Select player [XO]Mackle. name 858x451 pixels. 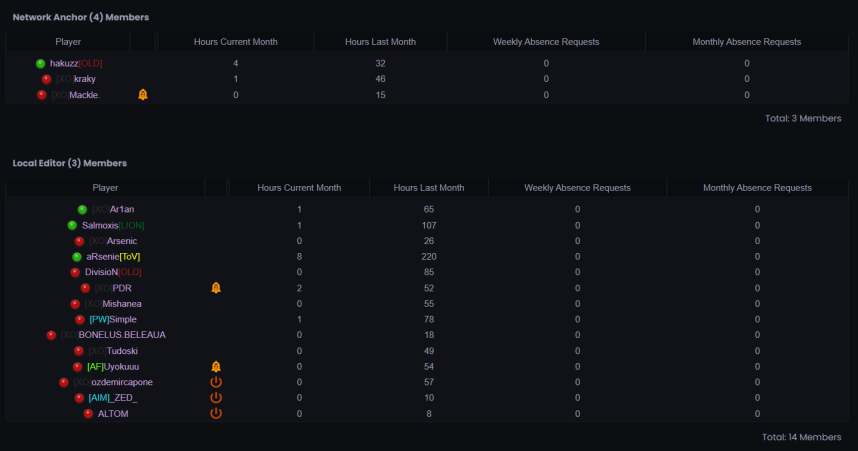tap(76, 95)
